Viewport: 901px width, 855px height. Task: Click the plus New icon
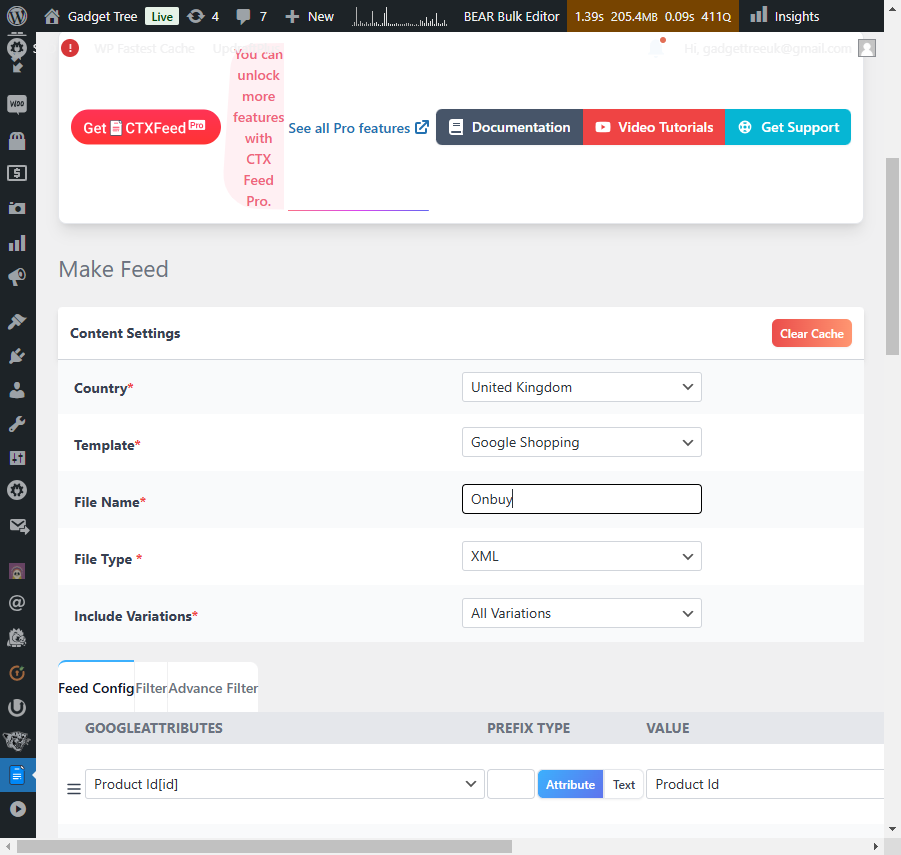coord(292,16)
